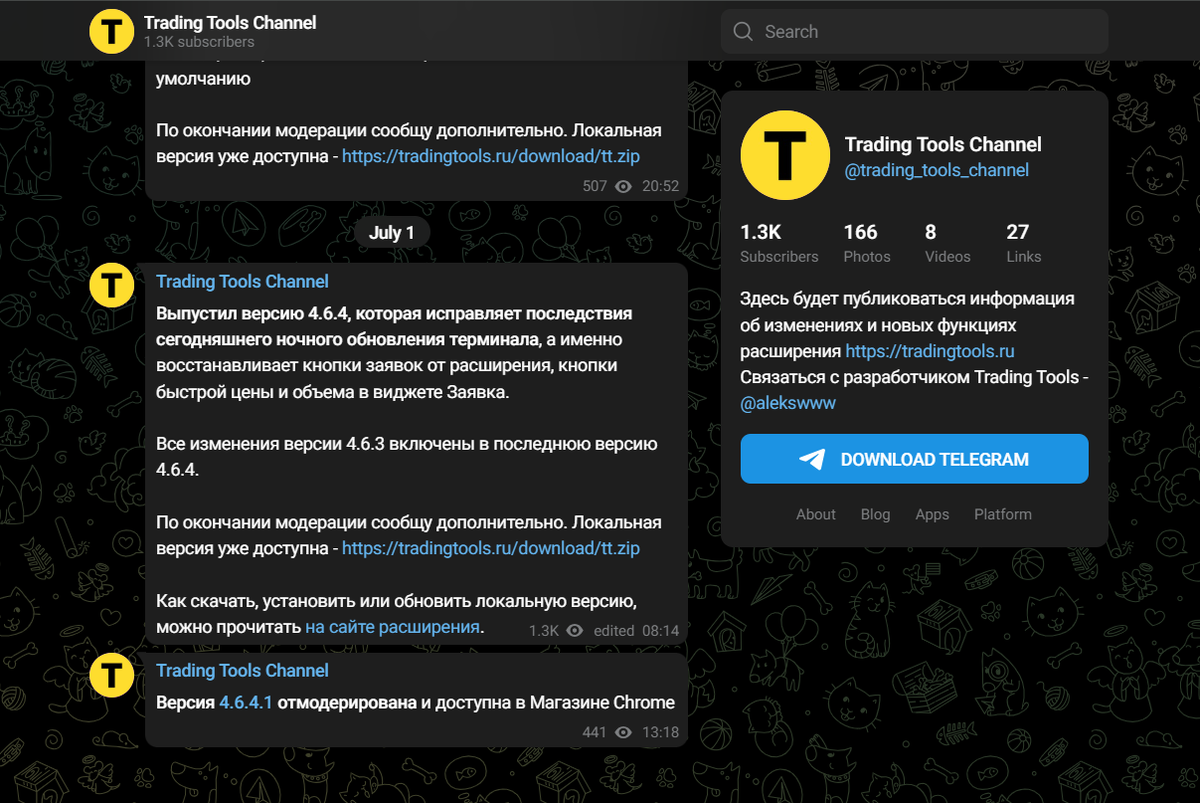
Task: Click the eye icon next to 1.3K views
Action: pos(574,631)
